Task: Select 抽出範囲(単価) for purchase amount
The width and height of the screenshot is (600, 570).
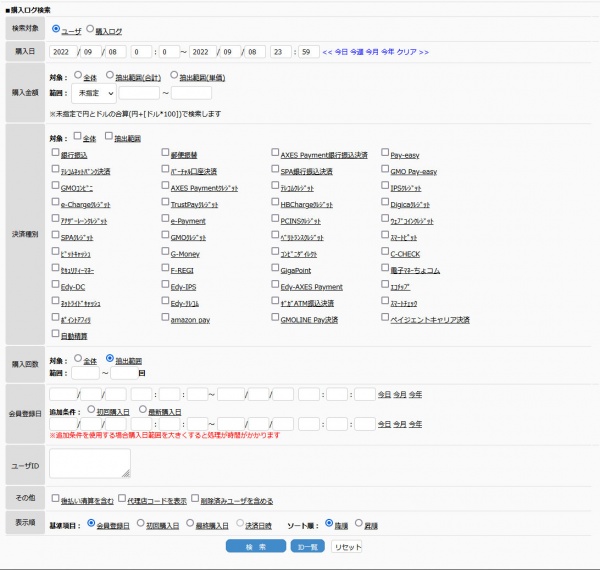Action: tap(174, 76)
